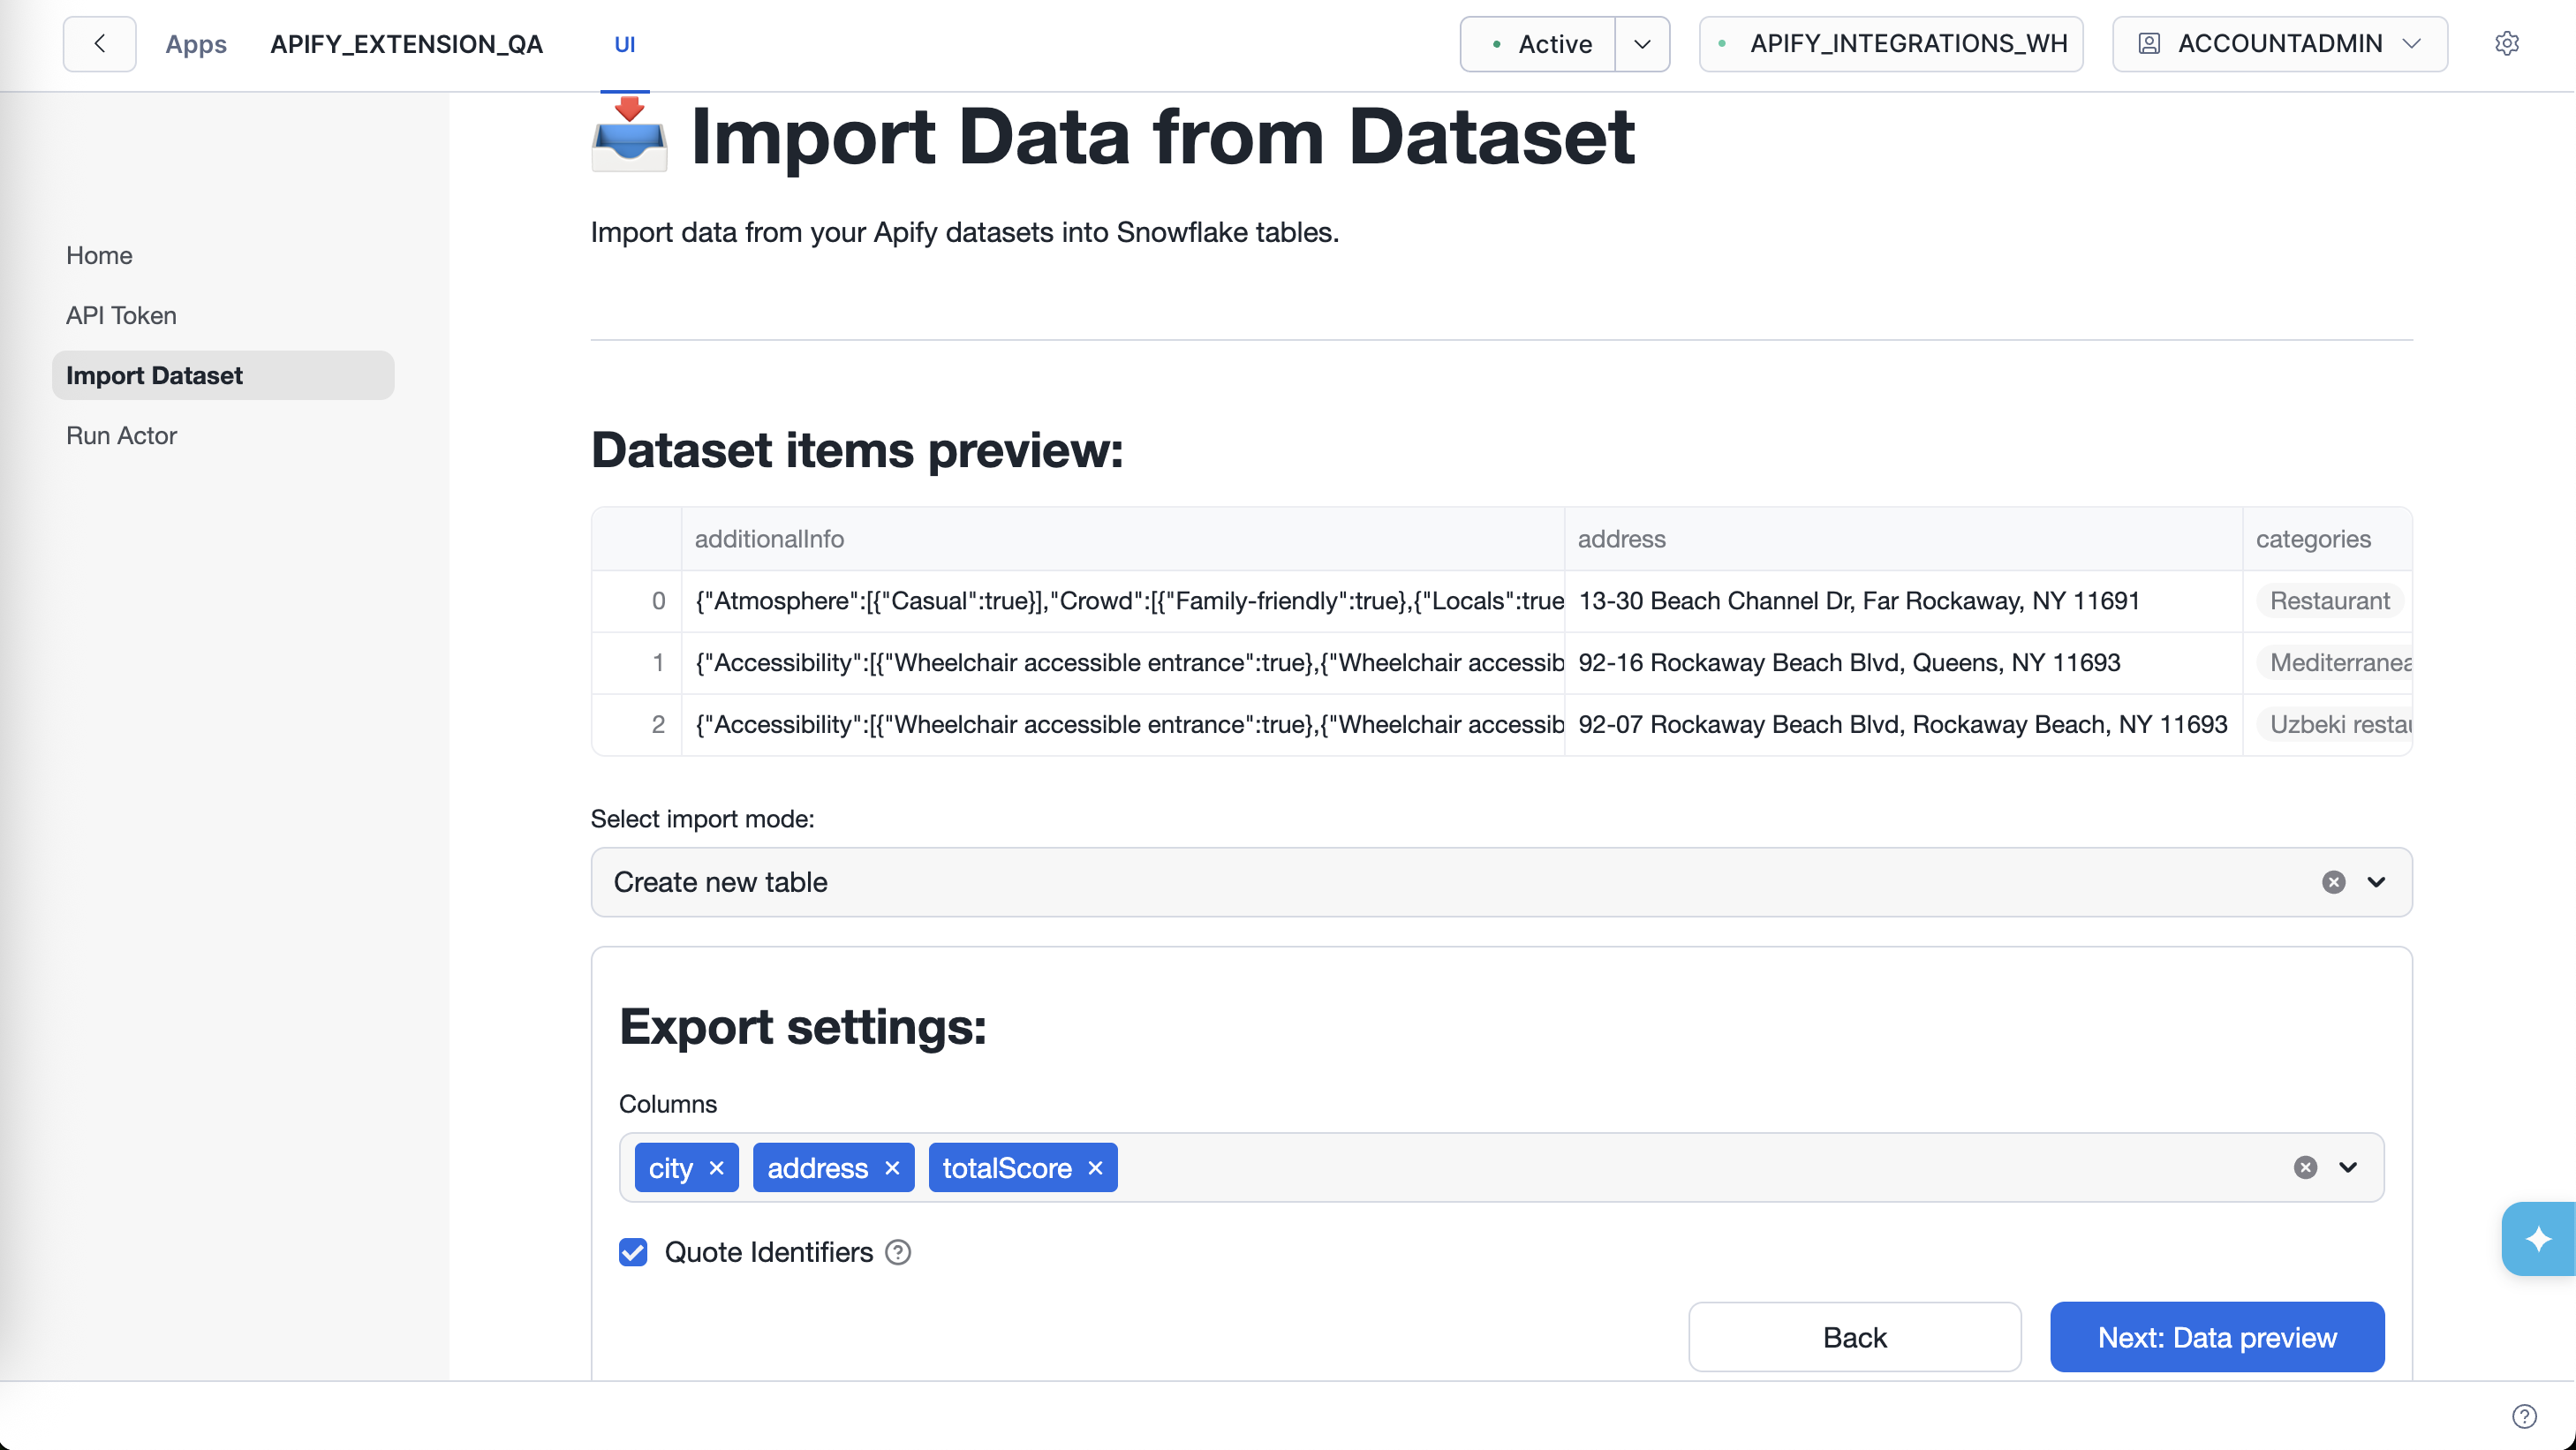Toggle the Active app status indicator
The width and height of the screenshot is (2576, 1450).
[x=1537, y=43]
